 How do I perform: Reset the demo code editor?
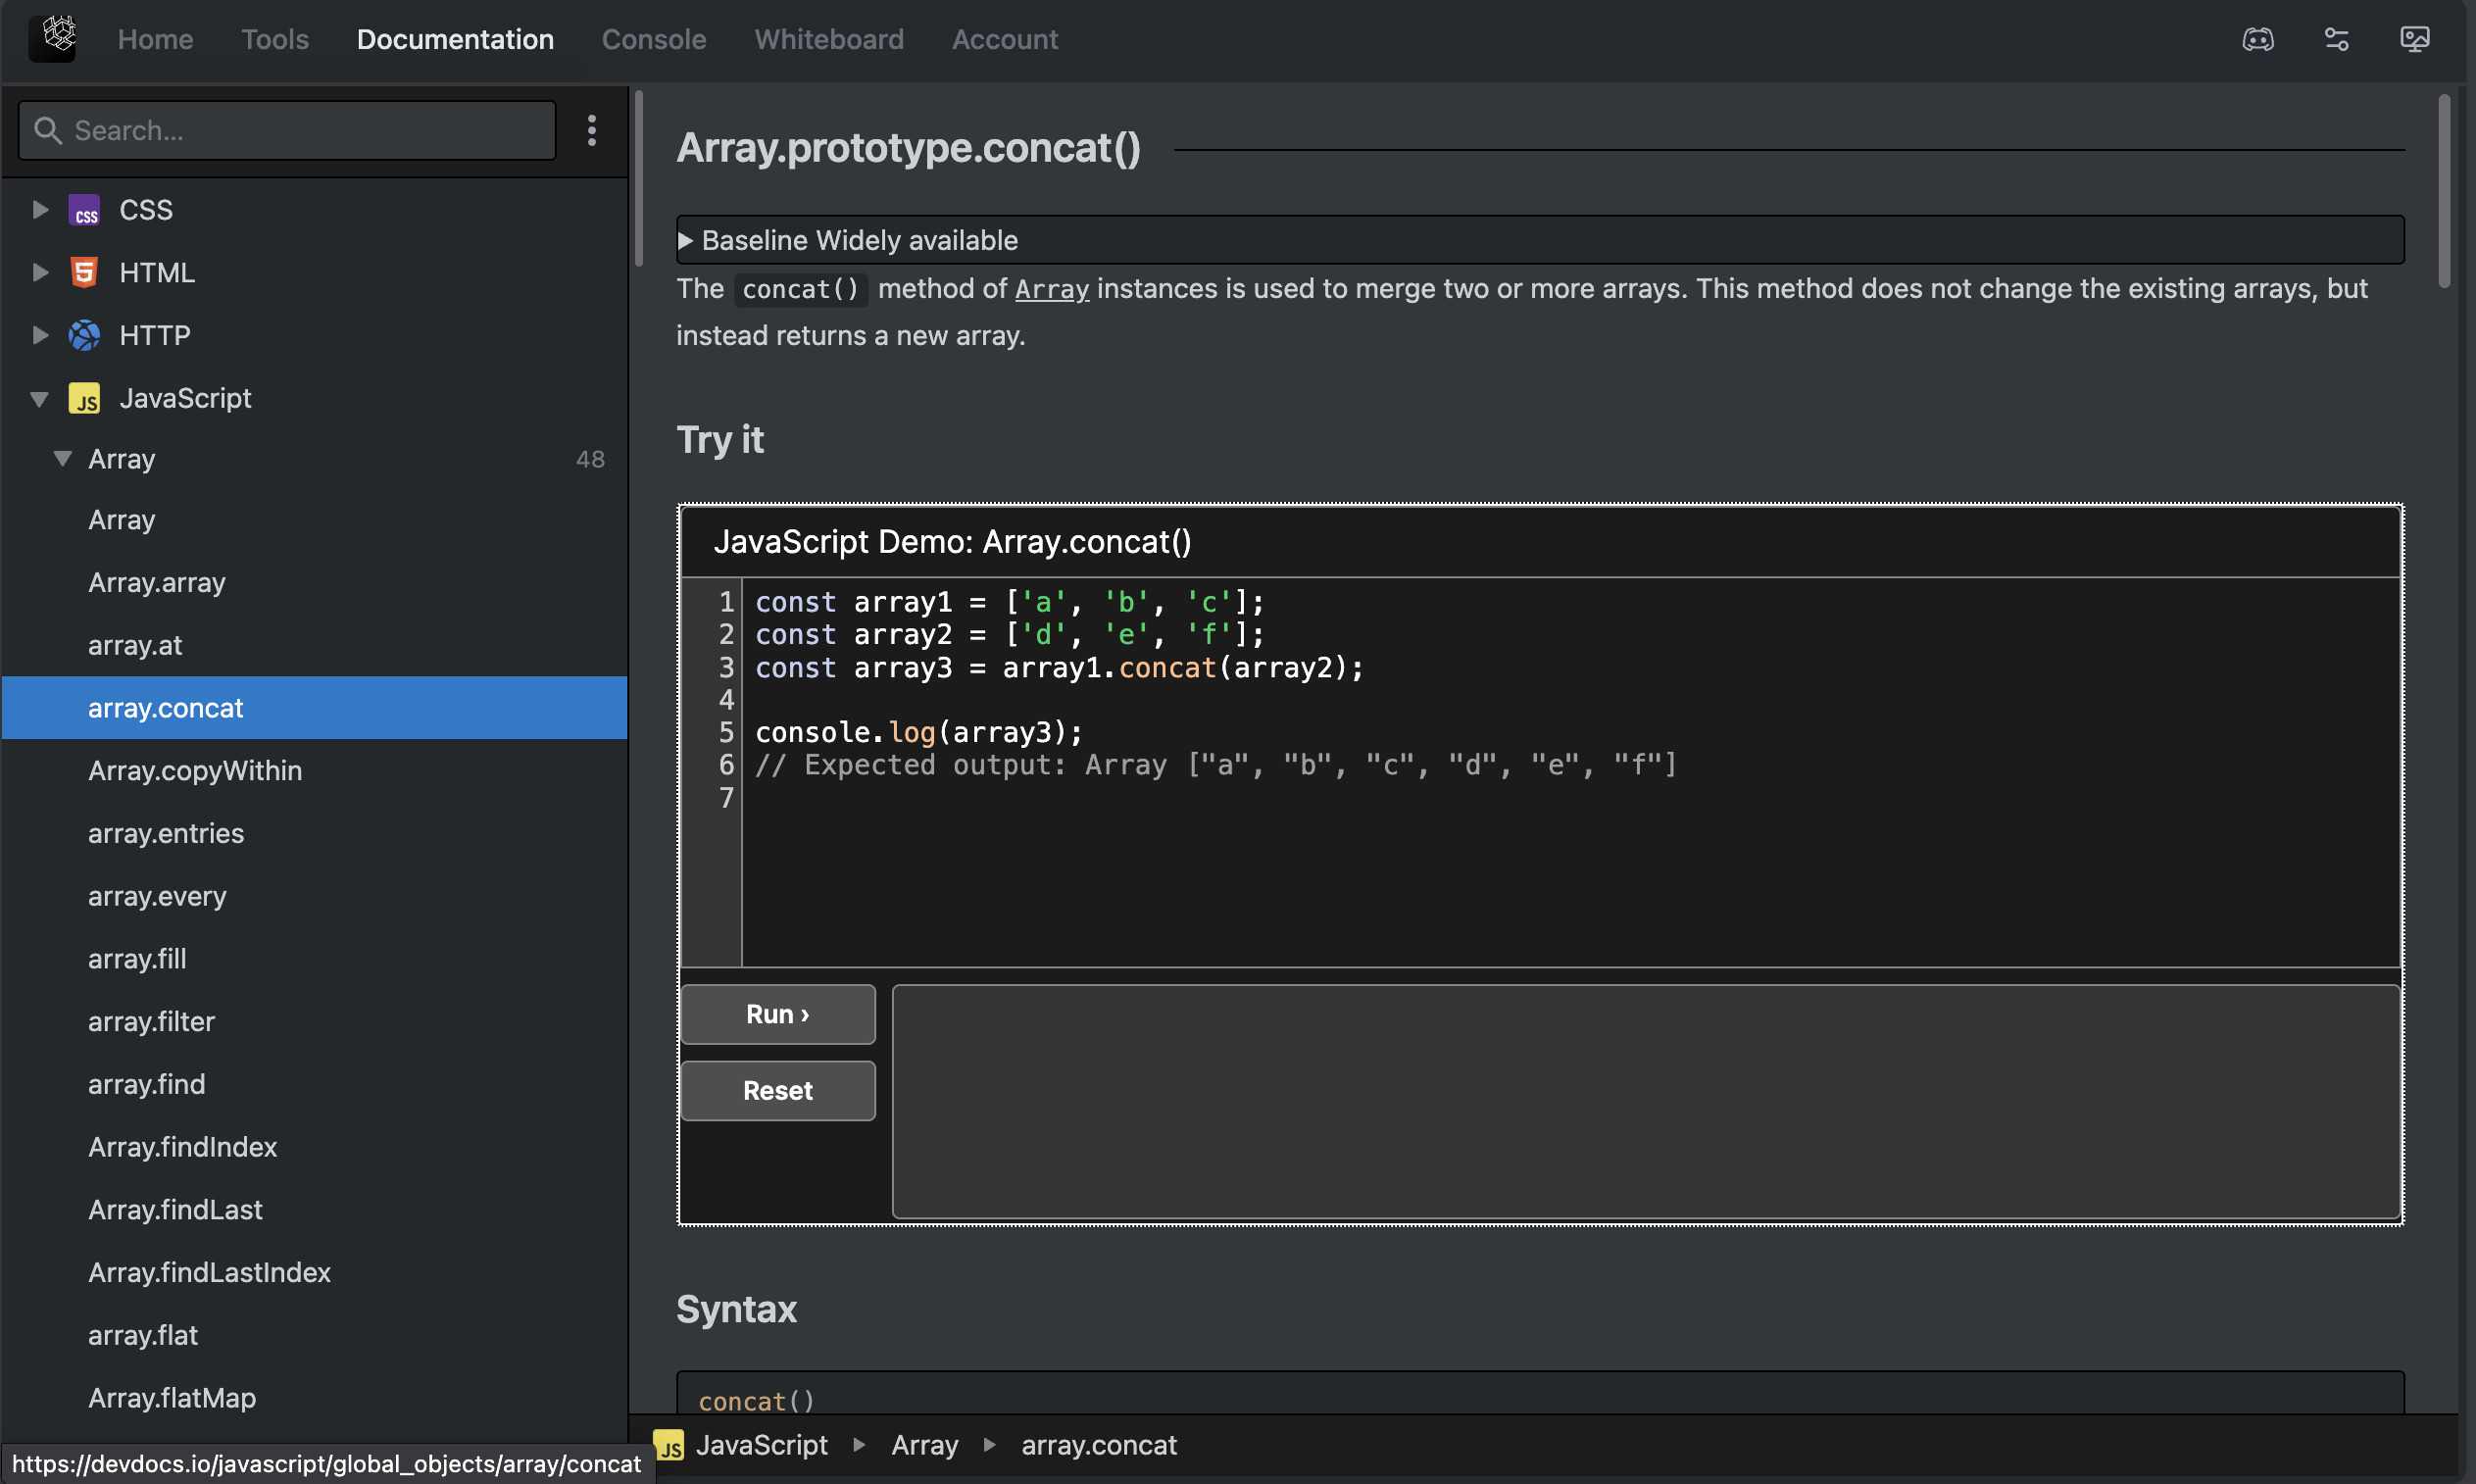[x=778, y=1091]
